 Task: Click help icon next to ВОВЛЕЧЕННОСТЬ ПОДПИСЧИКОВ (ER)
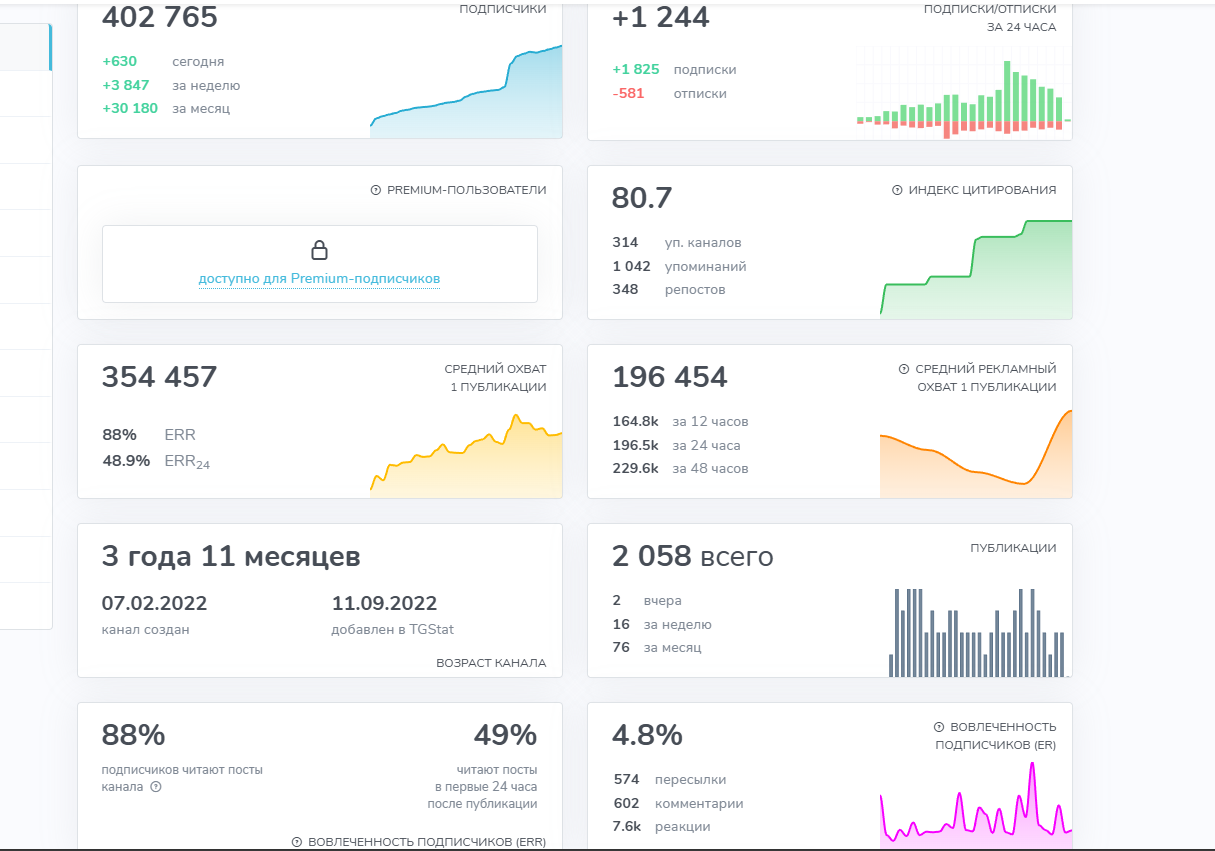939,727
